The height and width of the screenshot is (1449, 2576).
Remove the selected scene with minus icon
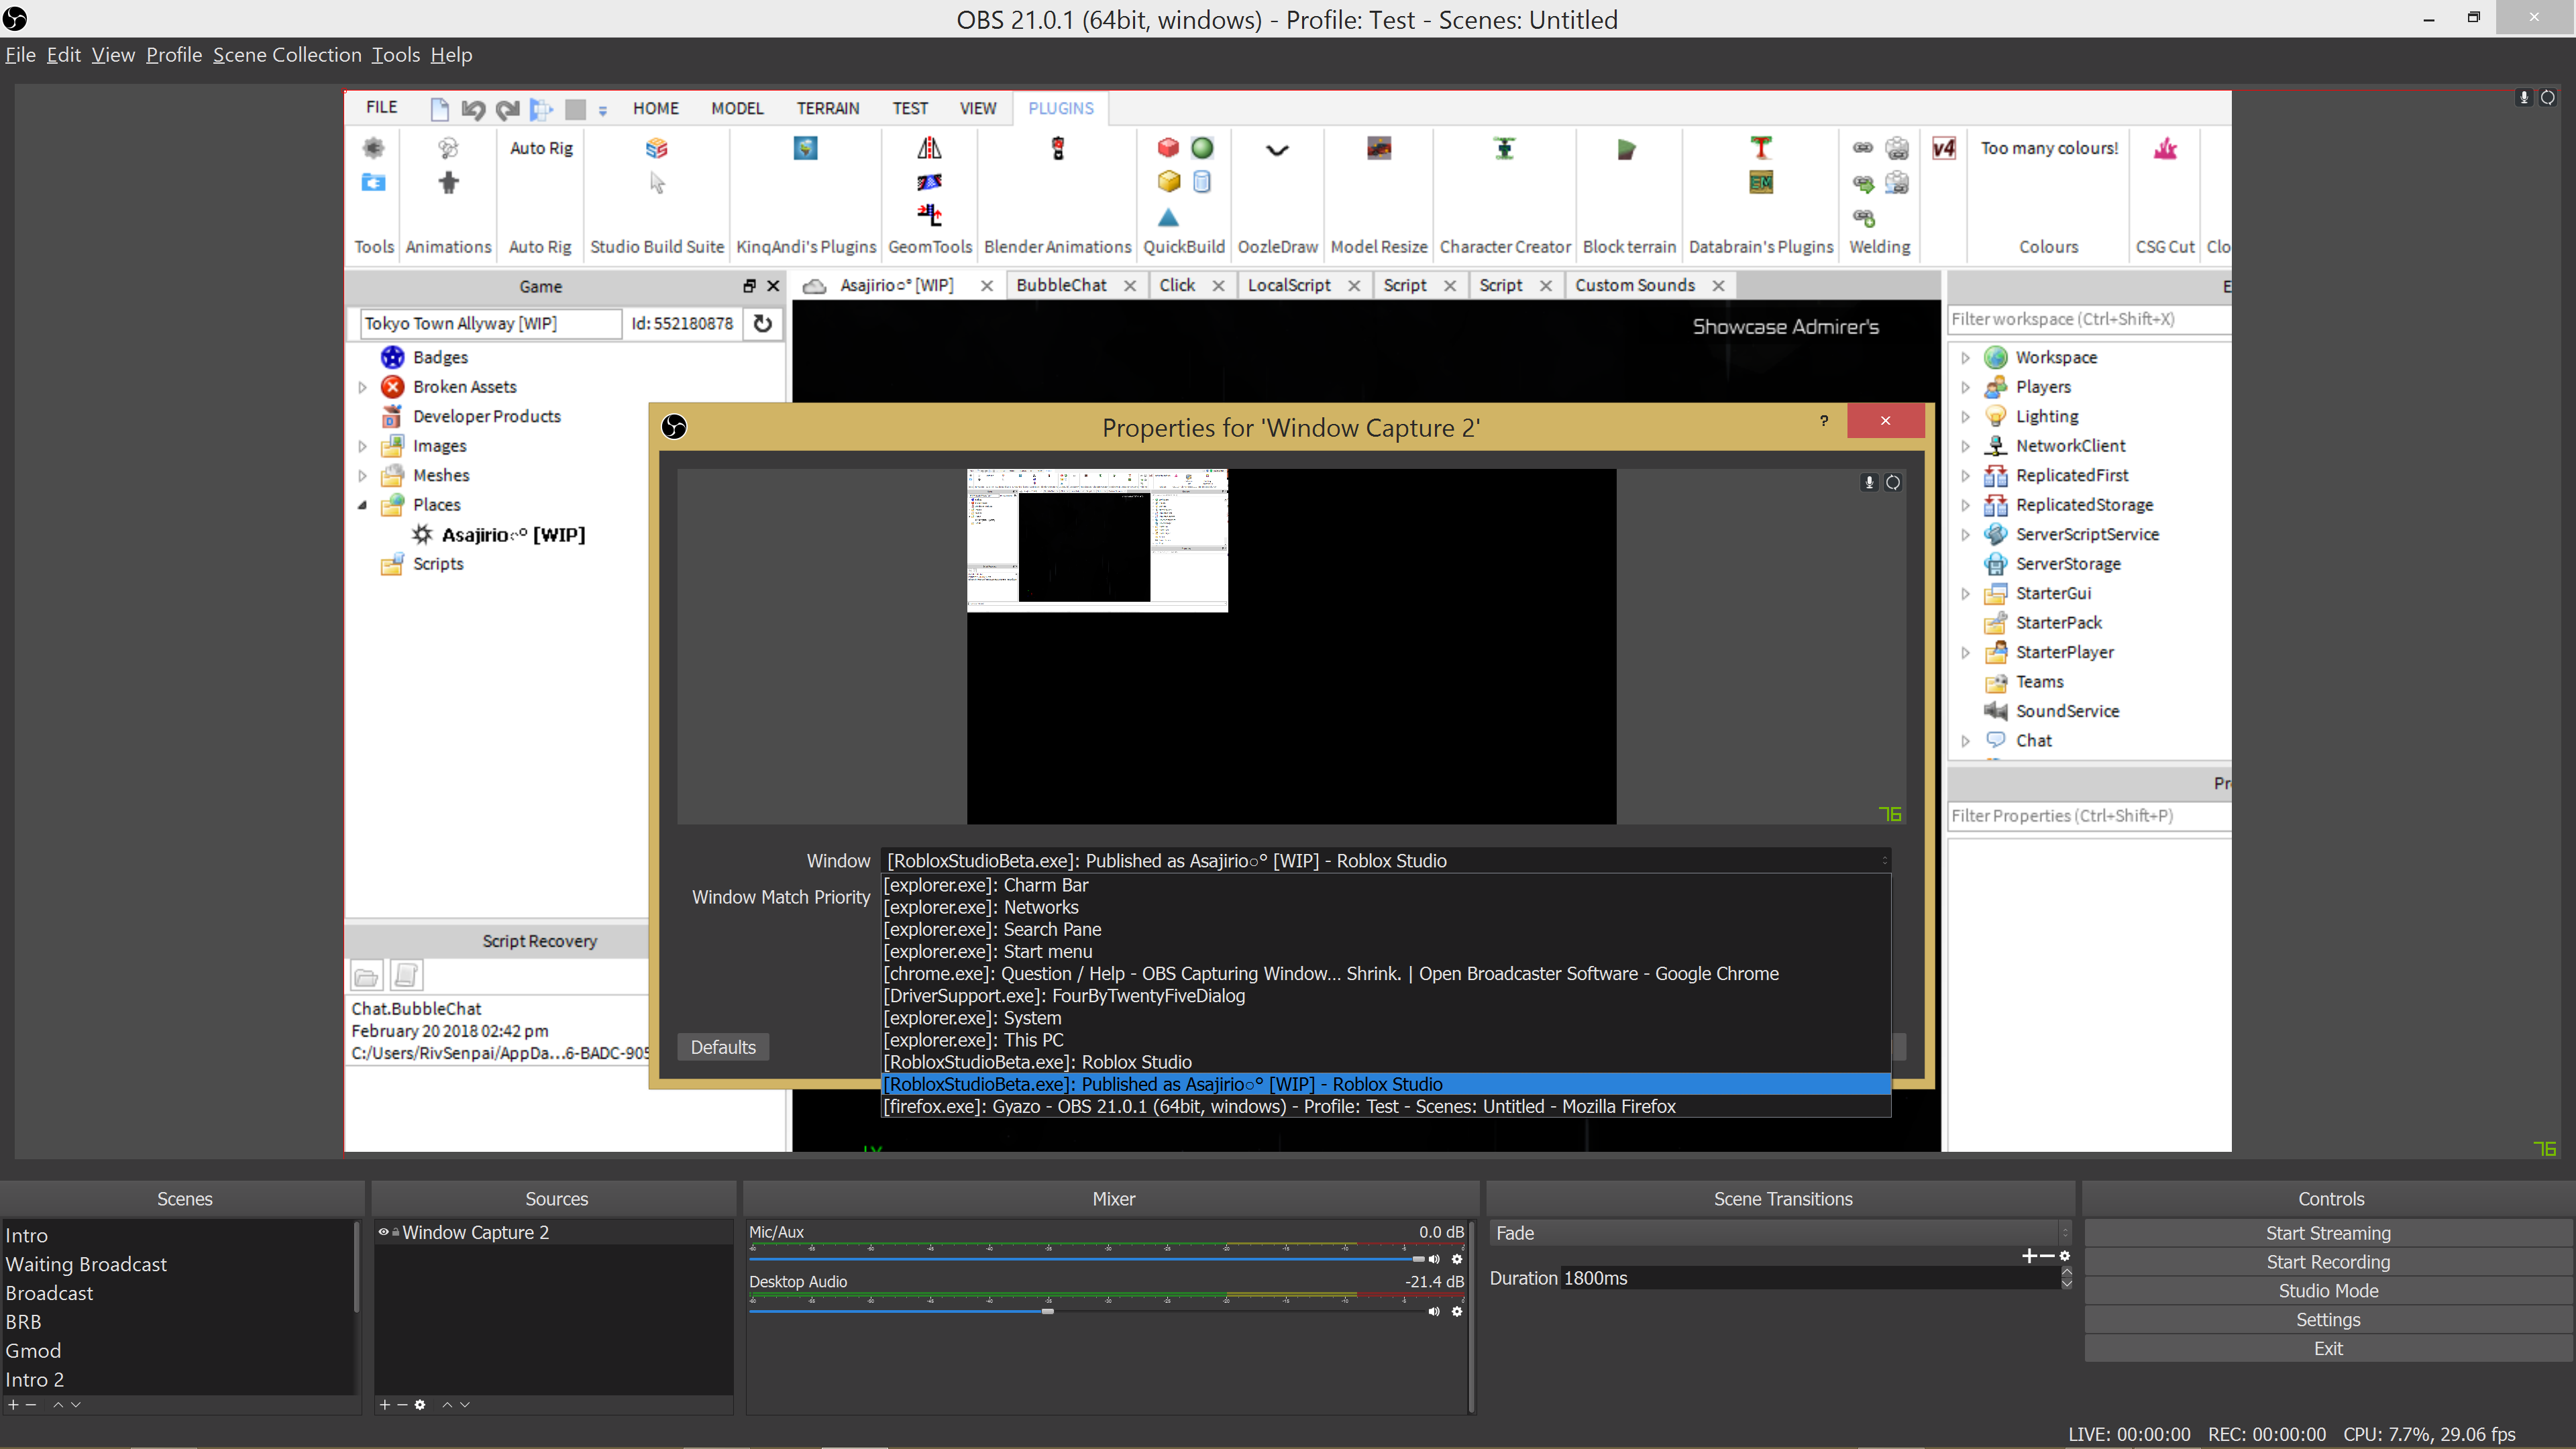[x=31, y=1405]
